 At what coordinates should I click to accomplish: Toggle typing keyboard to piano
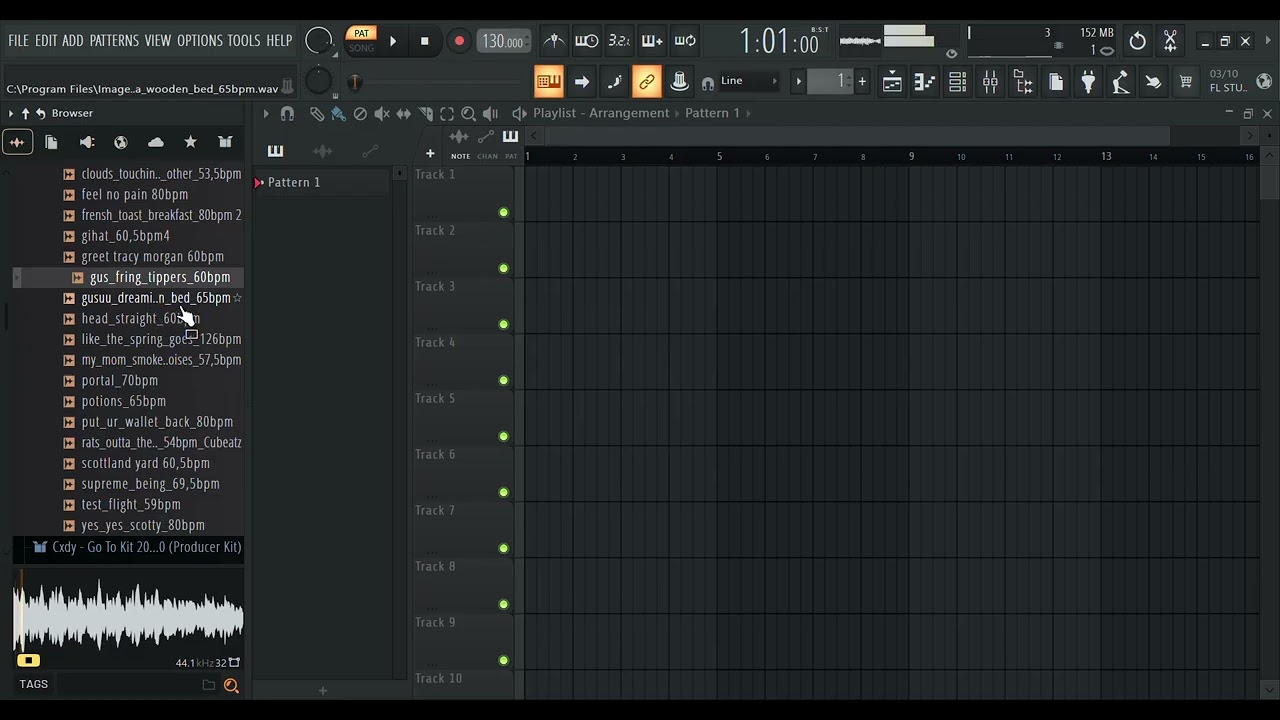point(548,82)
